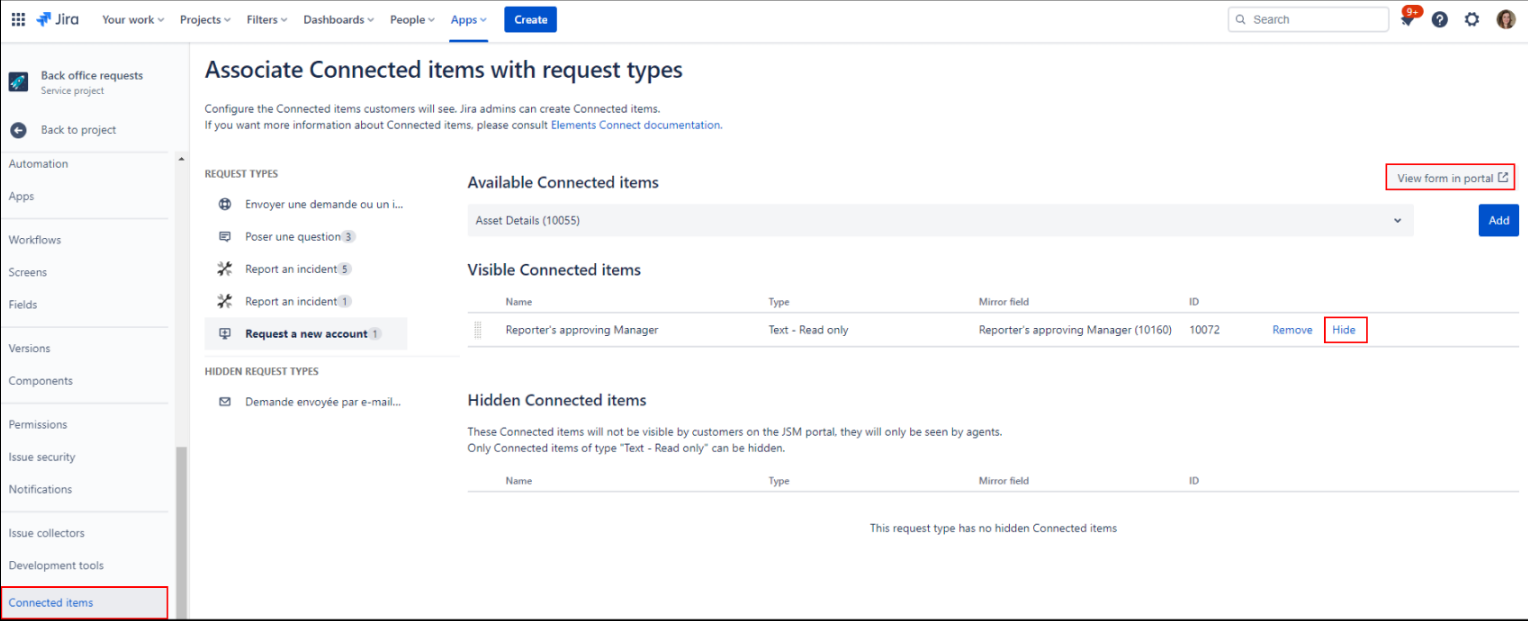Click the Search input field
The image size is (1528, 621).
click(1308, 19)
